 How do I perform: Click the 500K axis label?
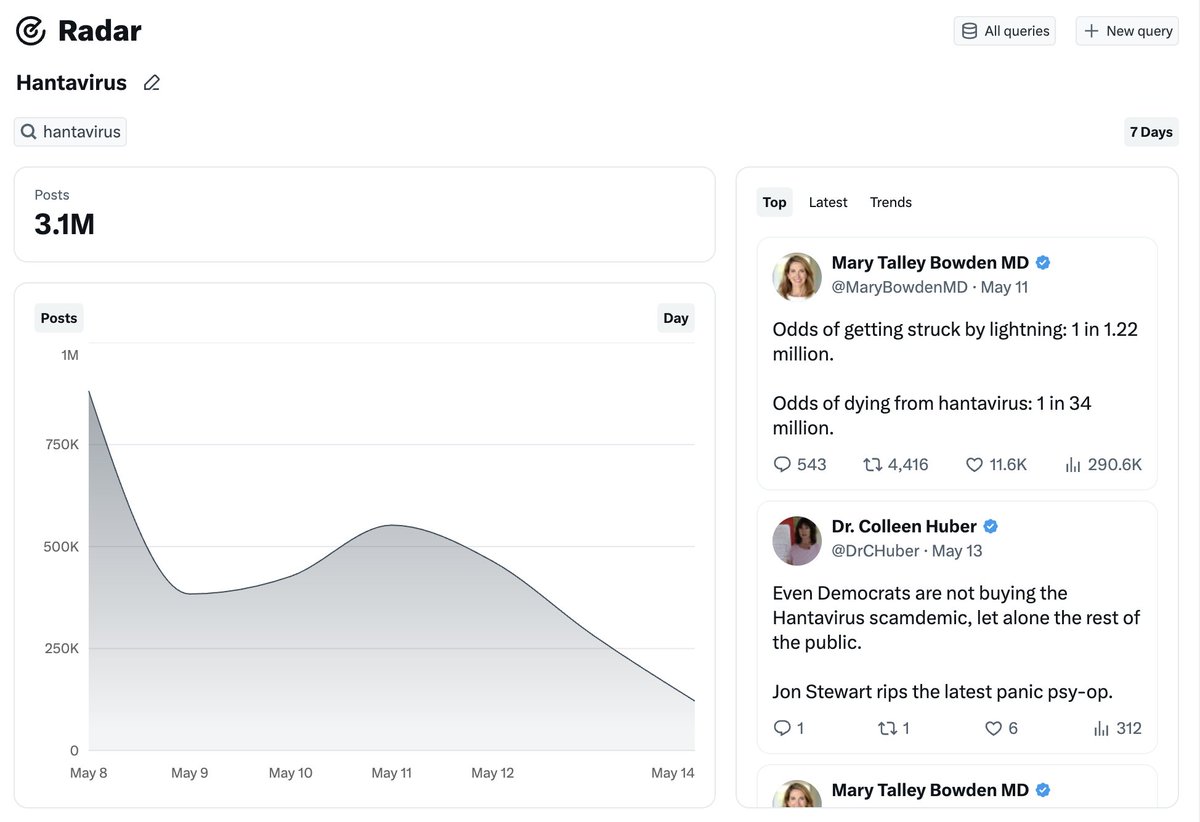point(62,546)
